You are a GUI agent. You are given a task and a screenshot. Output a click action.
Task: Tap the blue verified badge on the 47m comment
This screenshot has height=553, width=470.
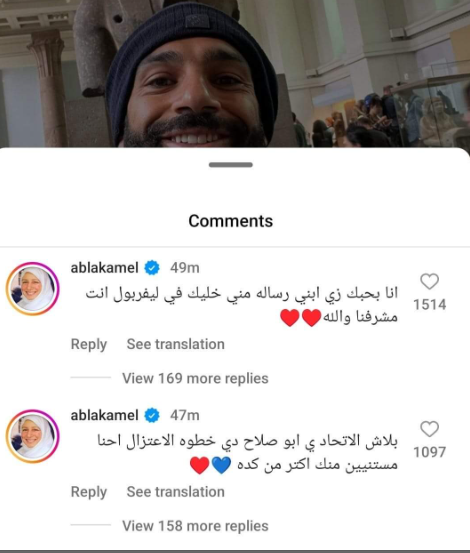point(152,415)
